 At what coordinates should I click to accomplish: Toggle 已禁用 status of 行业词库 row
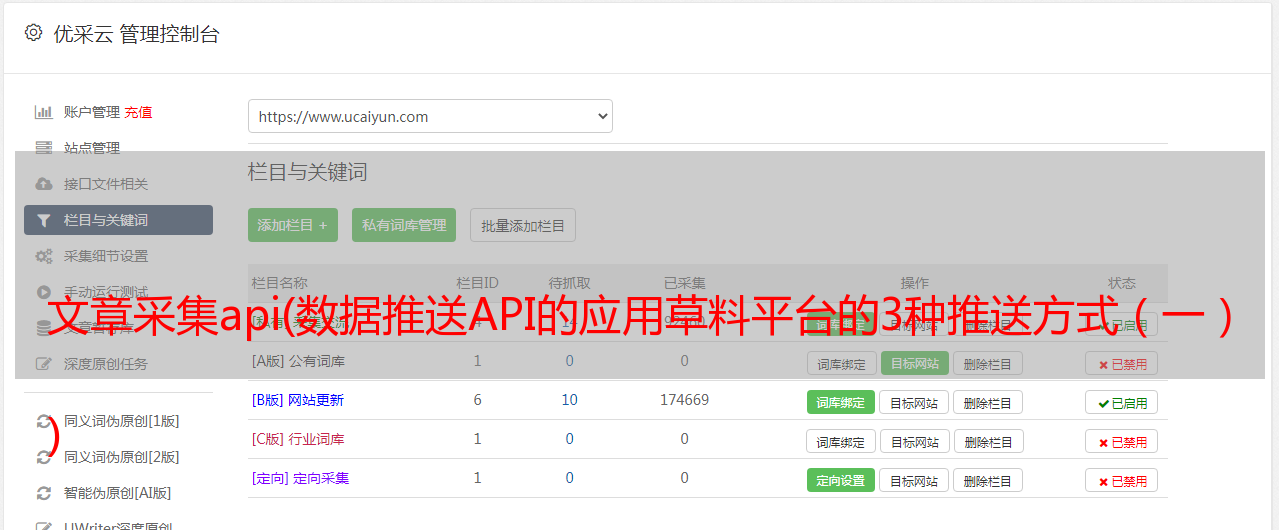click(x=1122, y=442)
